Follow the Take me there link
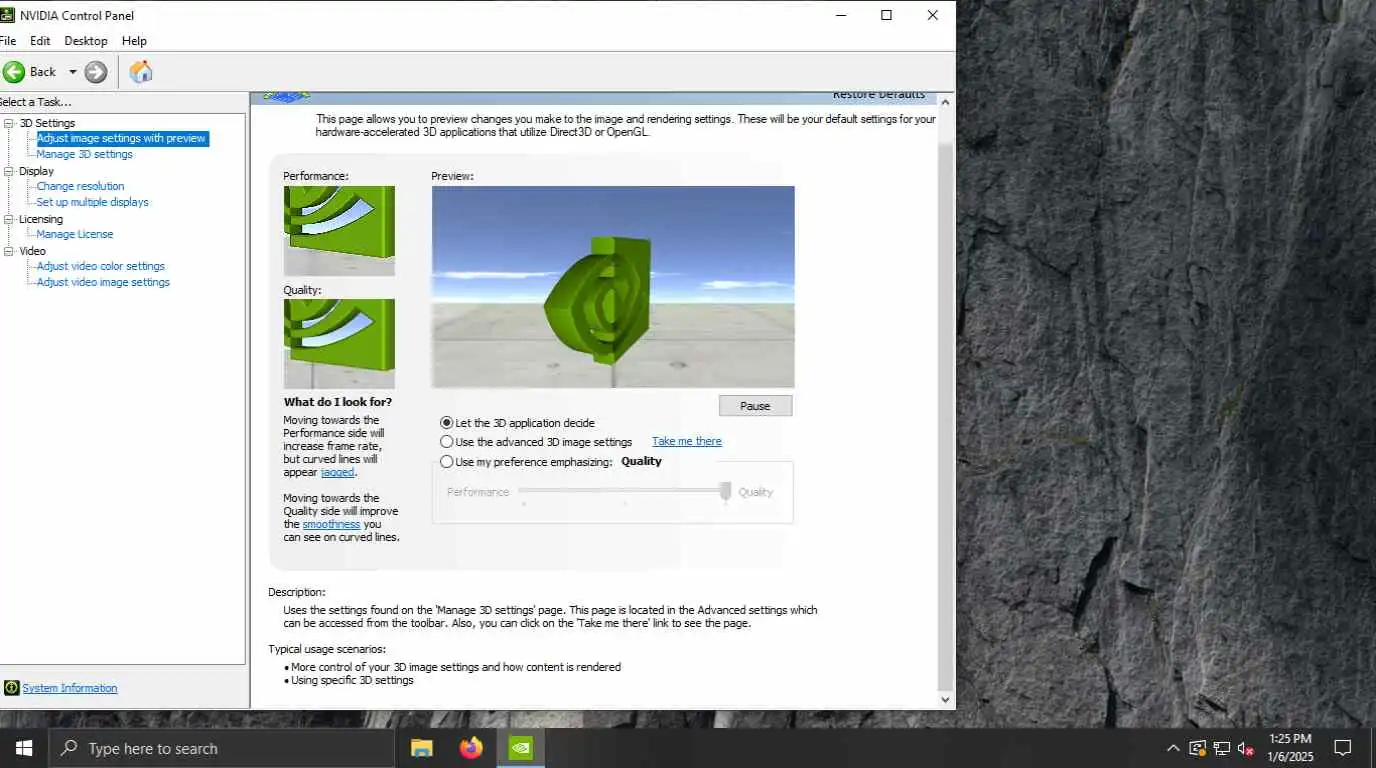Image resolution: width=1376 pixels, height=768 pixels. [x=687, y=441]
